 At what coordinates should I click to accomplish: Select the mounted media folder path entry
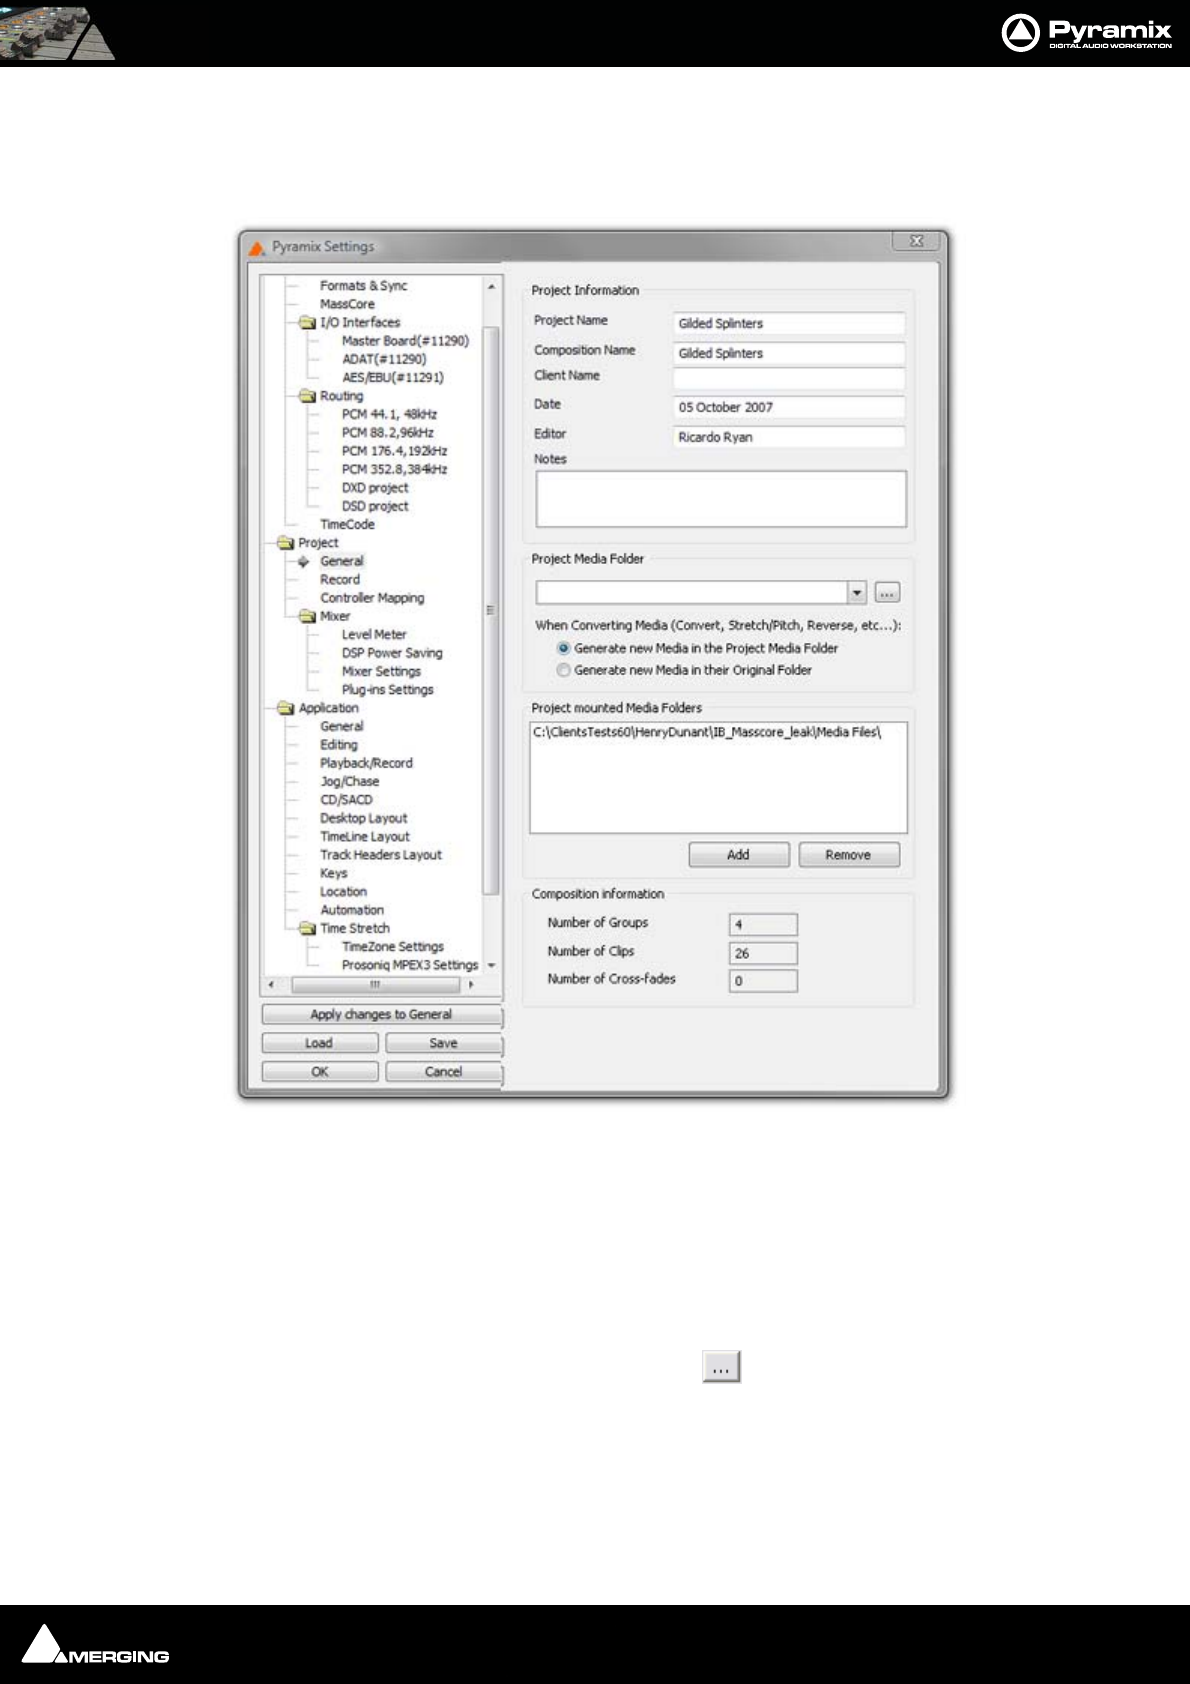706,733
